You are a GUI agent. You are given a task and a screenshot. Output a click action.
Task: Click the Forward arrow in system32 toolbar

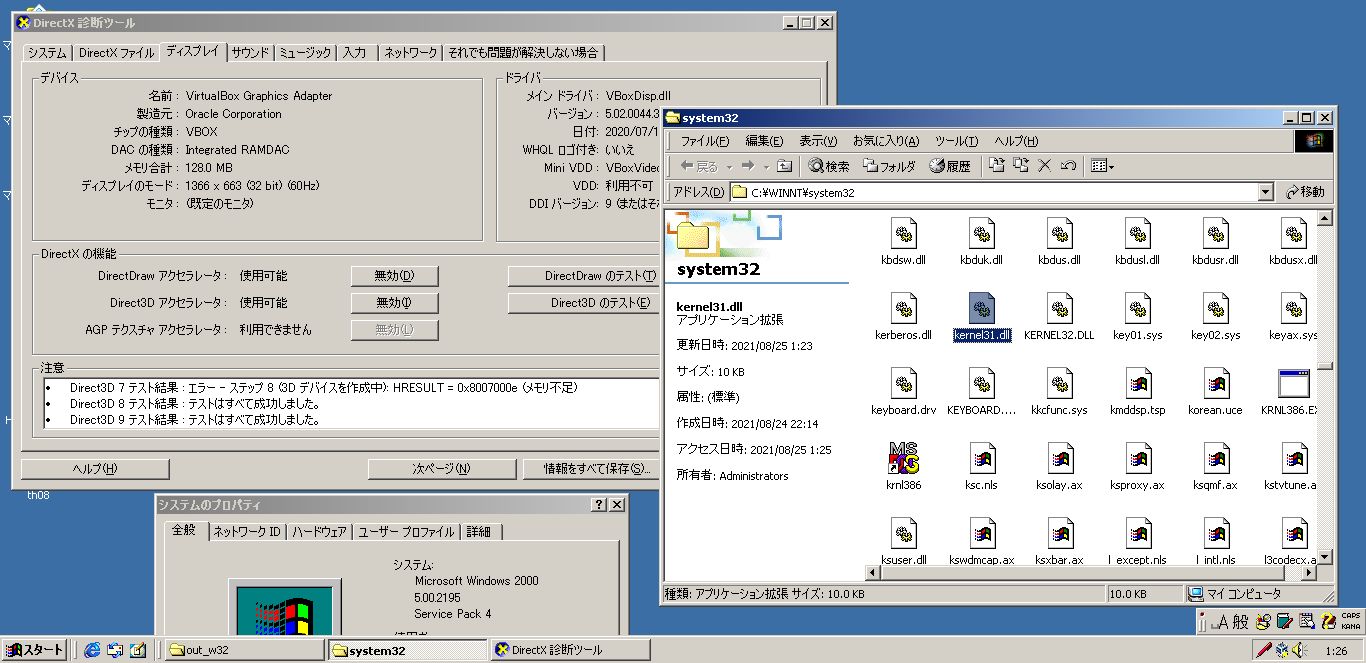747,166
